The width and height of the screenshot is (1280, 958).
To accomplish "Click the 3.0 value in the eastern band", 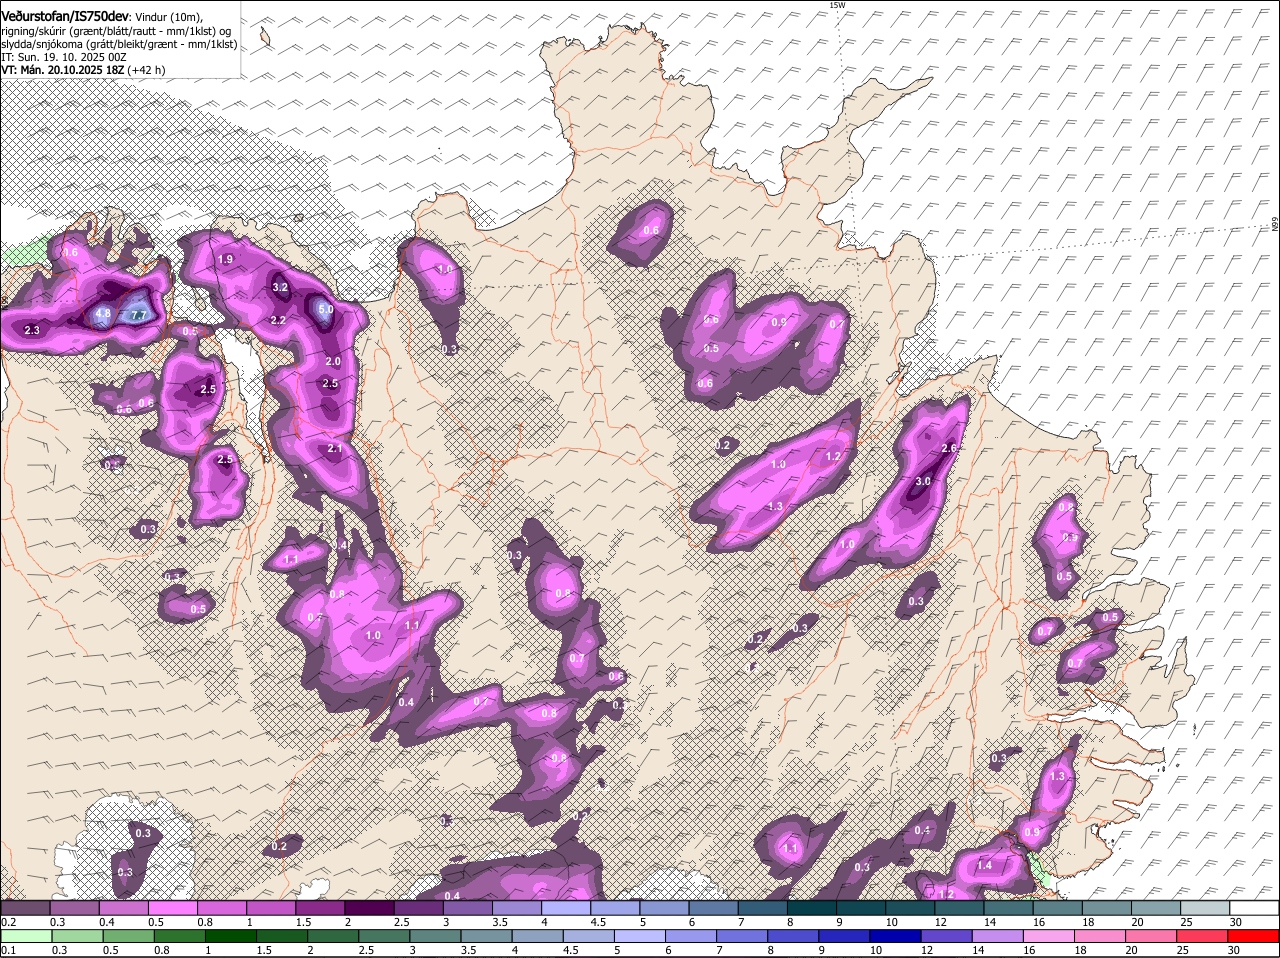I will (x=923, y=481).
